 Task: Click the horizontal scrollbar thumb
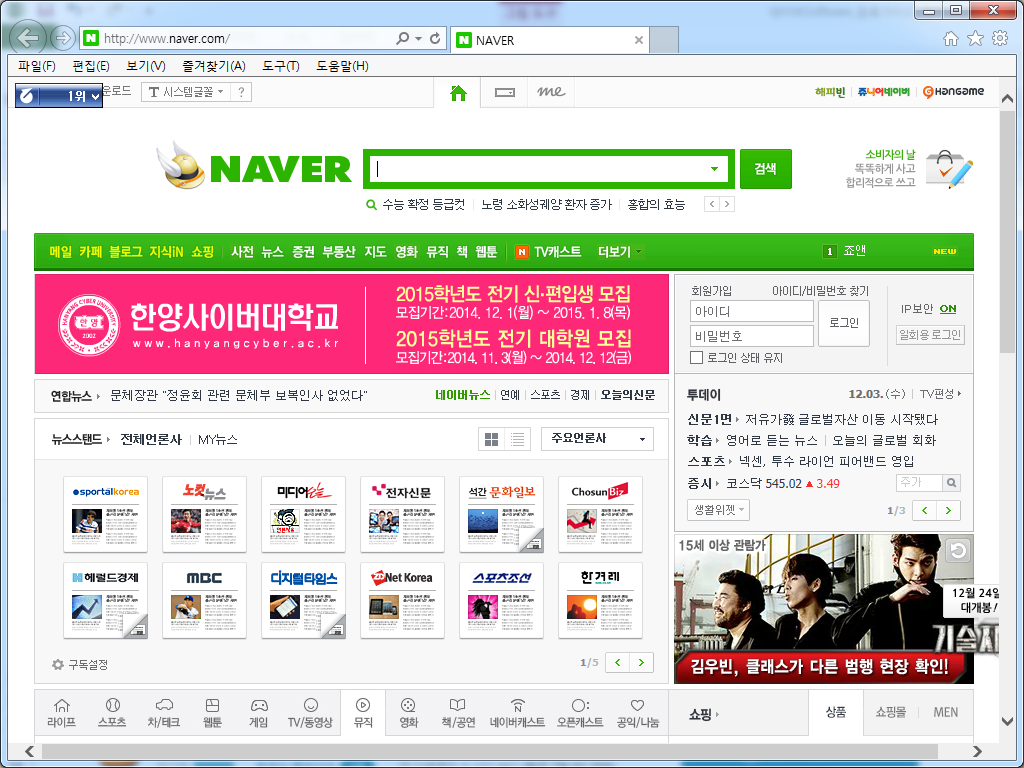[x=490, y=751]
